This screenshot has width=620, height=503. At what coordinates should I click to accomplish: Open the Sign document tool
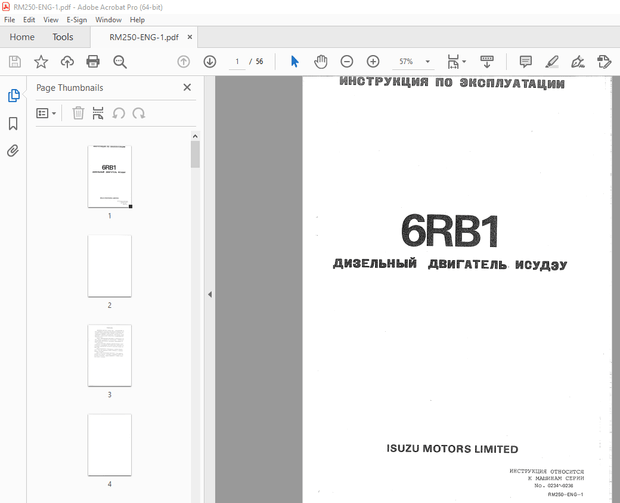tap(578, 62)
